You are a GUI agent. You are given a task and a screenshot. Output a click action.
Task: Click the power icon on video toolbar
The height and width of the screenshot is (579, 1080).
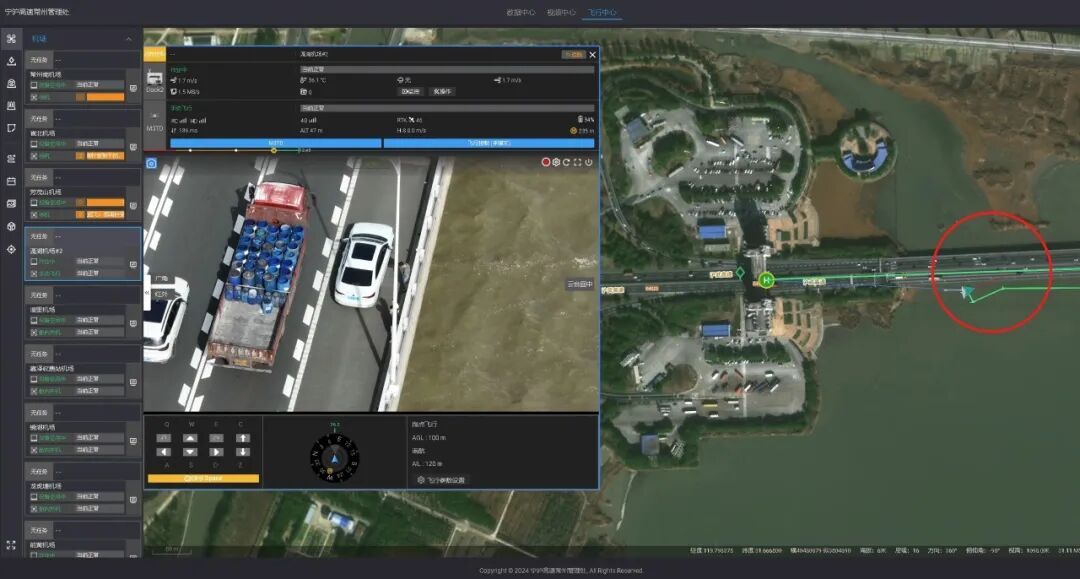click(589, 162)
